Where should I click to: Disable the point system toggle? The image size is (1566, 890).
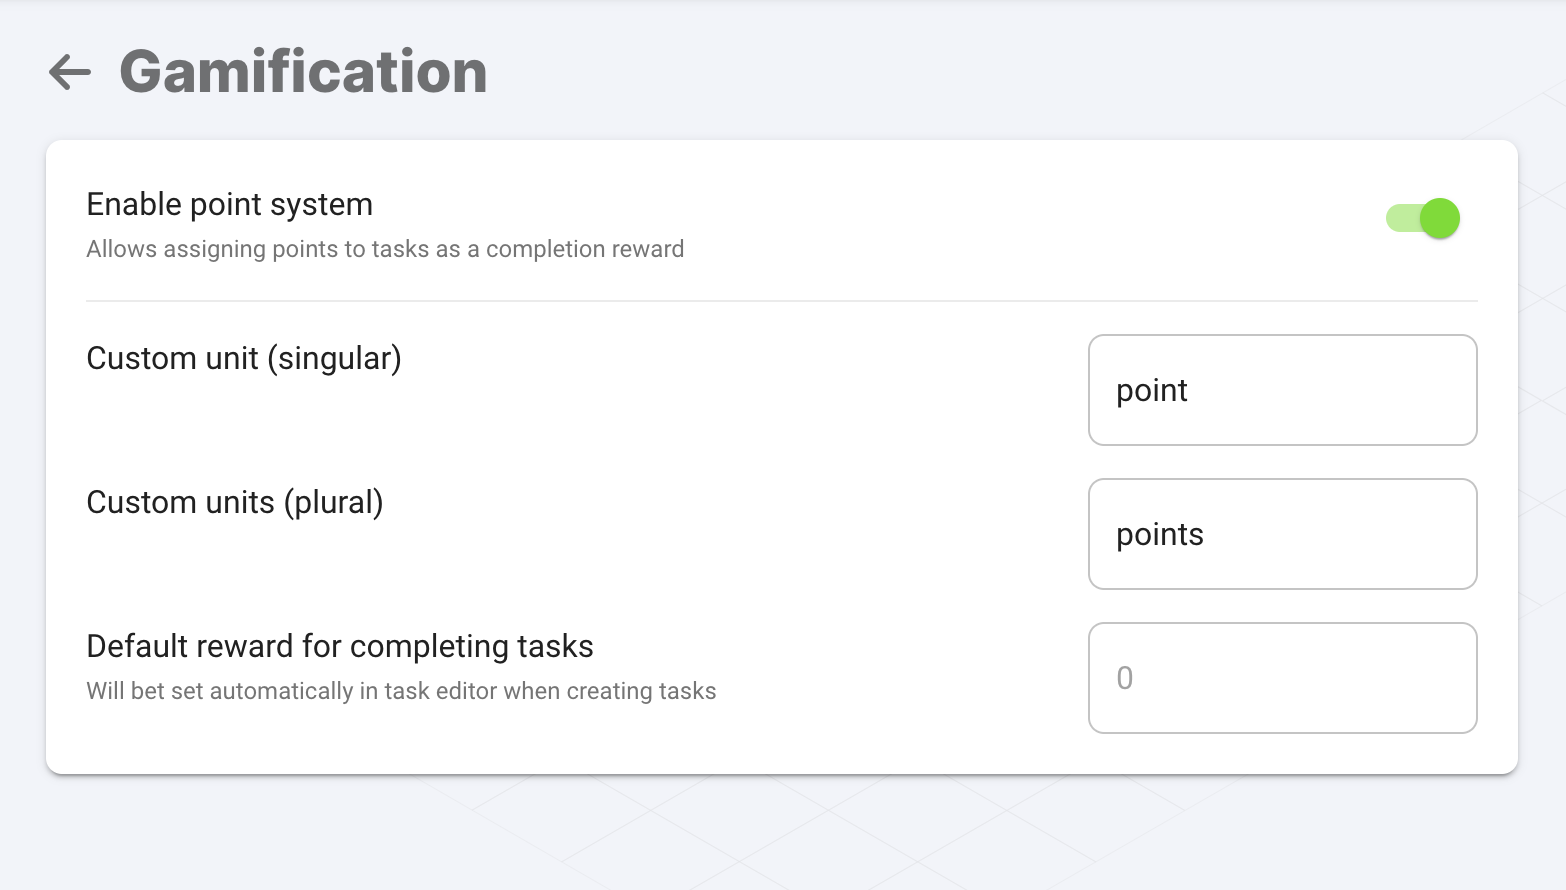(x=1422, y=218)
